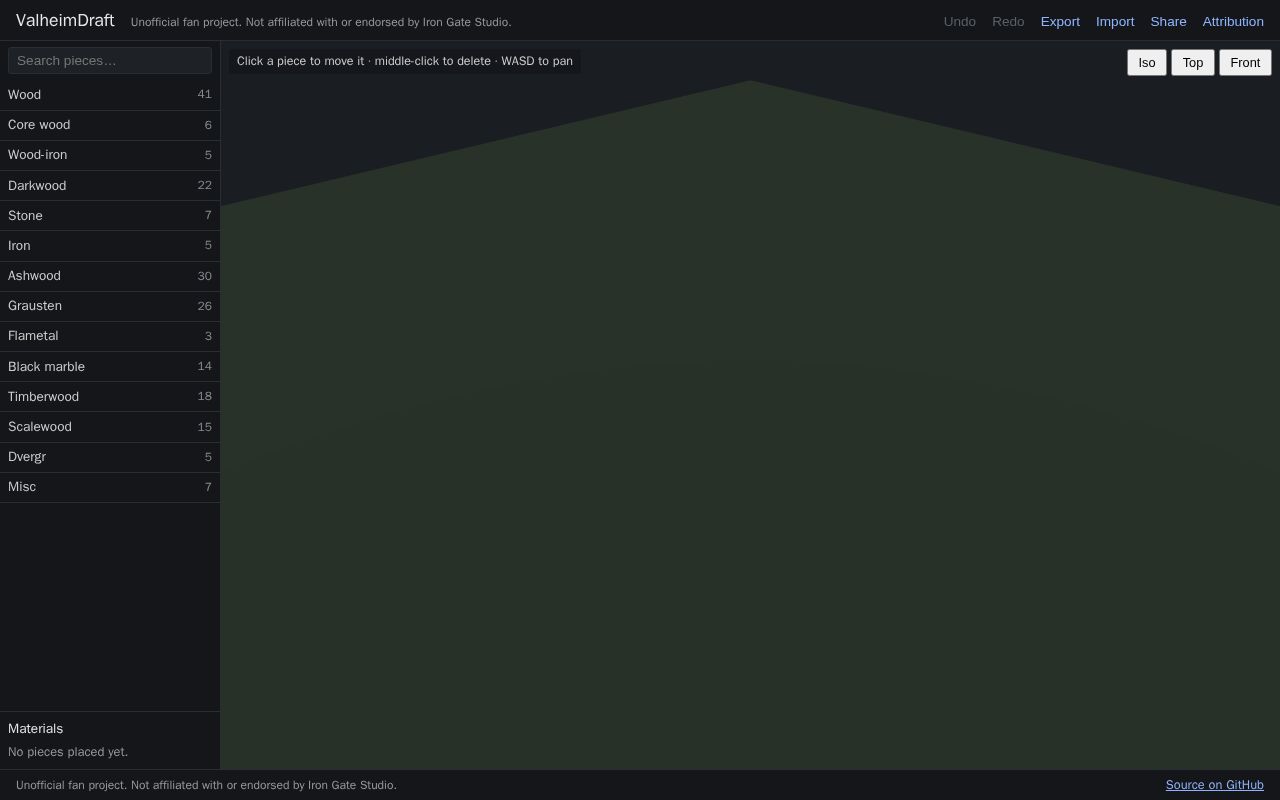1280x800 pixels.
Task: Expand the Wood pieces category
Action: (x=110, y=95)
